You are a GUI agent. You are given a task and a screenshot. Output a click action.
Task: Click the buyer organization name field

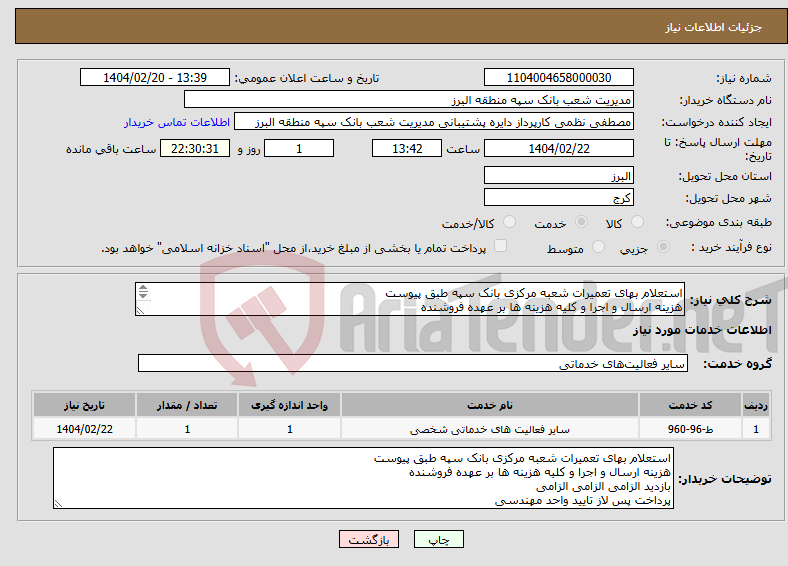click(x=409, y=100)
